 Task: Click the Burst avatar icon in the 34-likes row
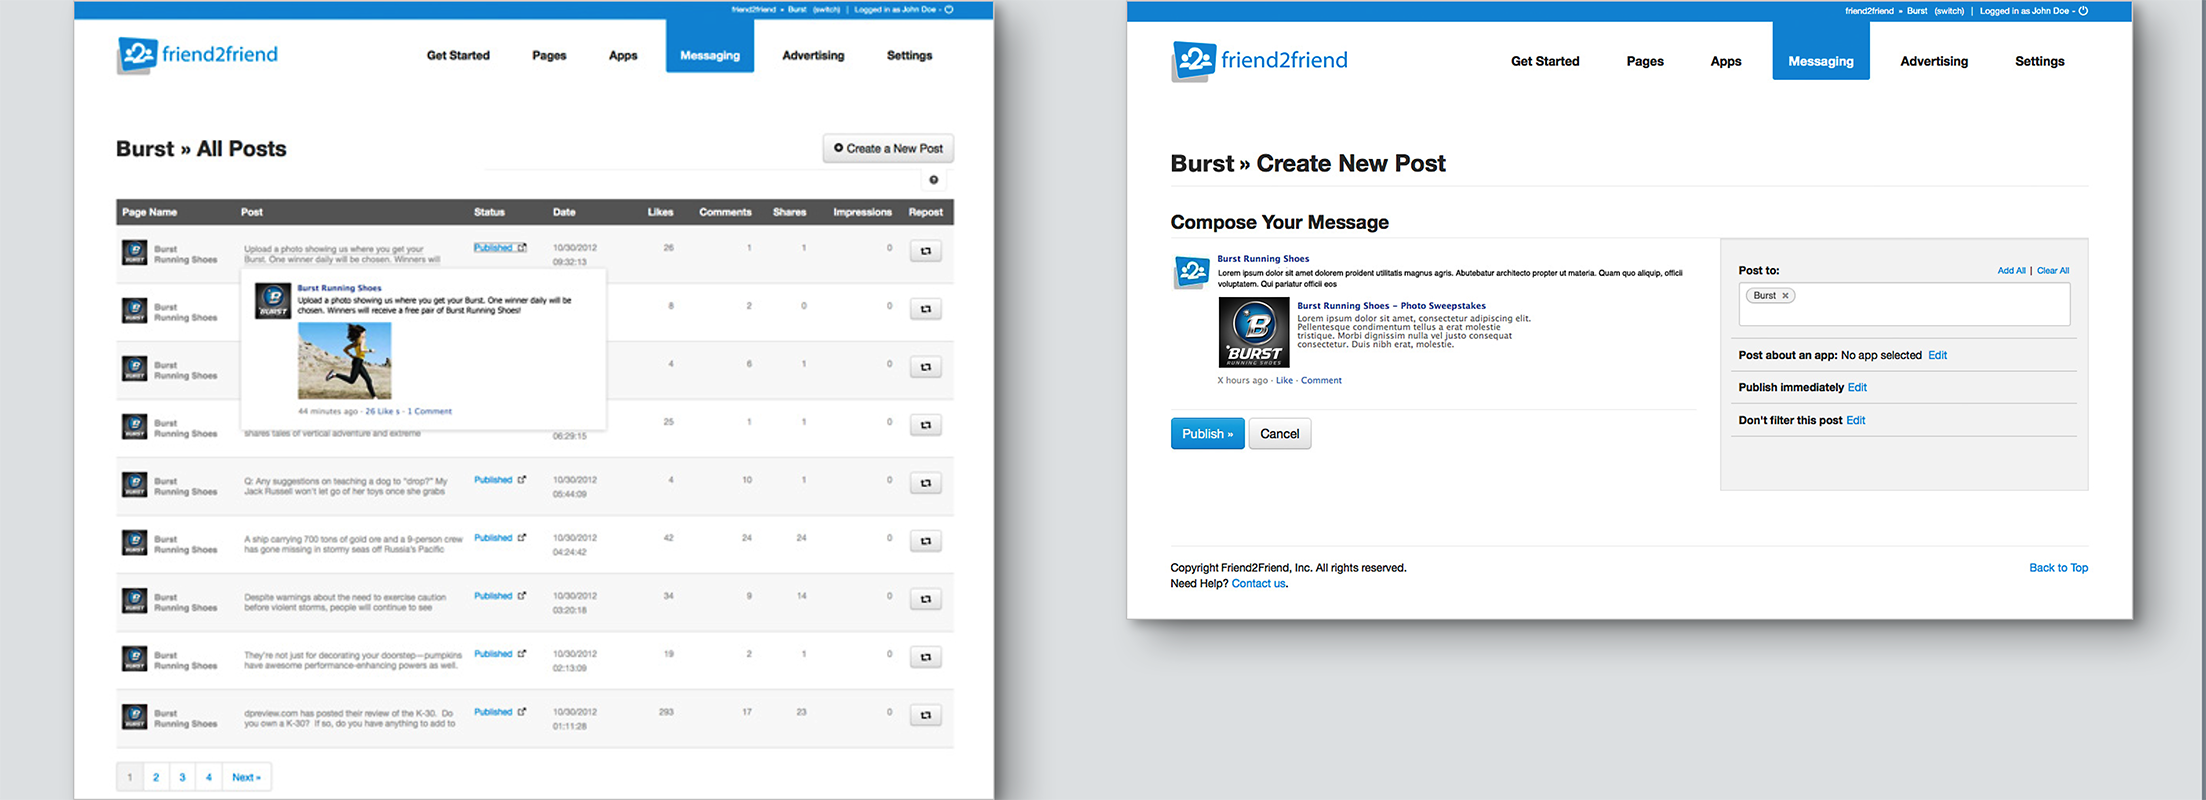click(135, 601)
